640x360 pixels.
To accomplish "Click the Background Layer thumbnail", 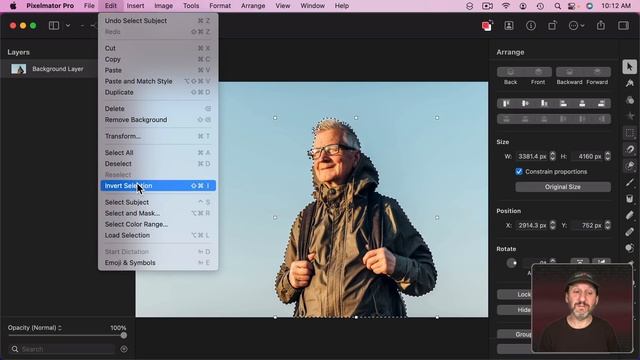I will pyautogui.click(x=18, y=69).
